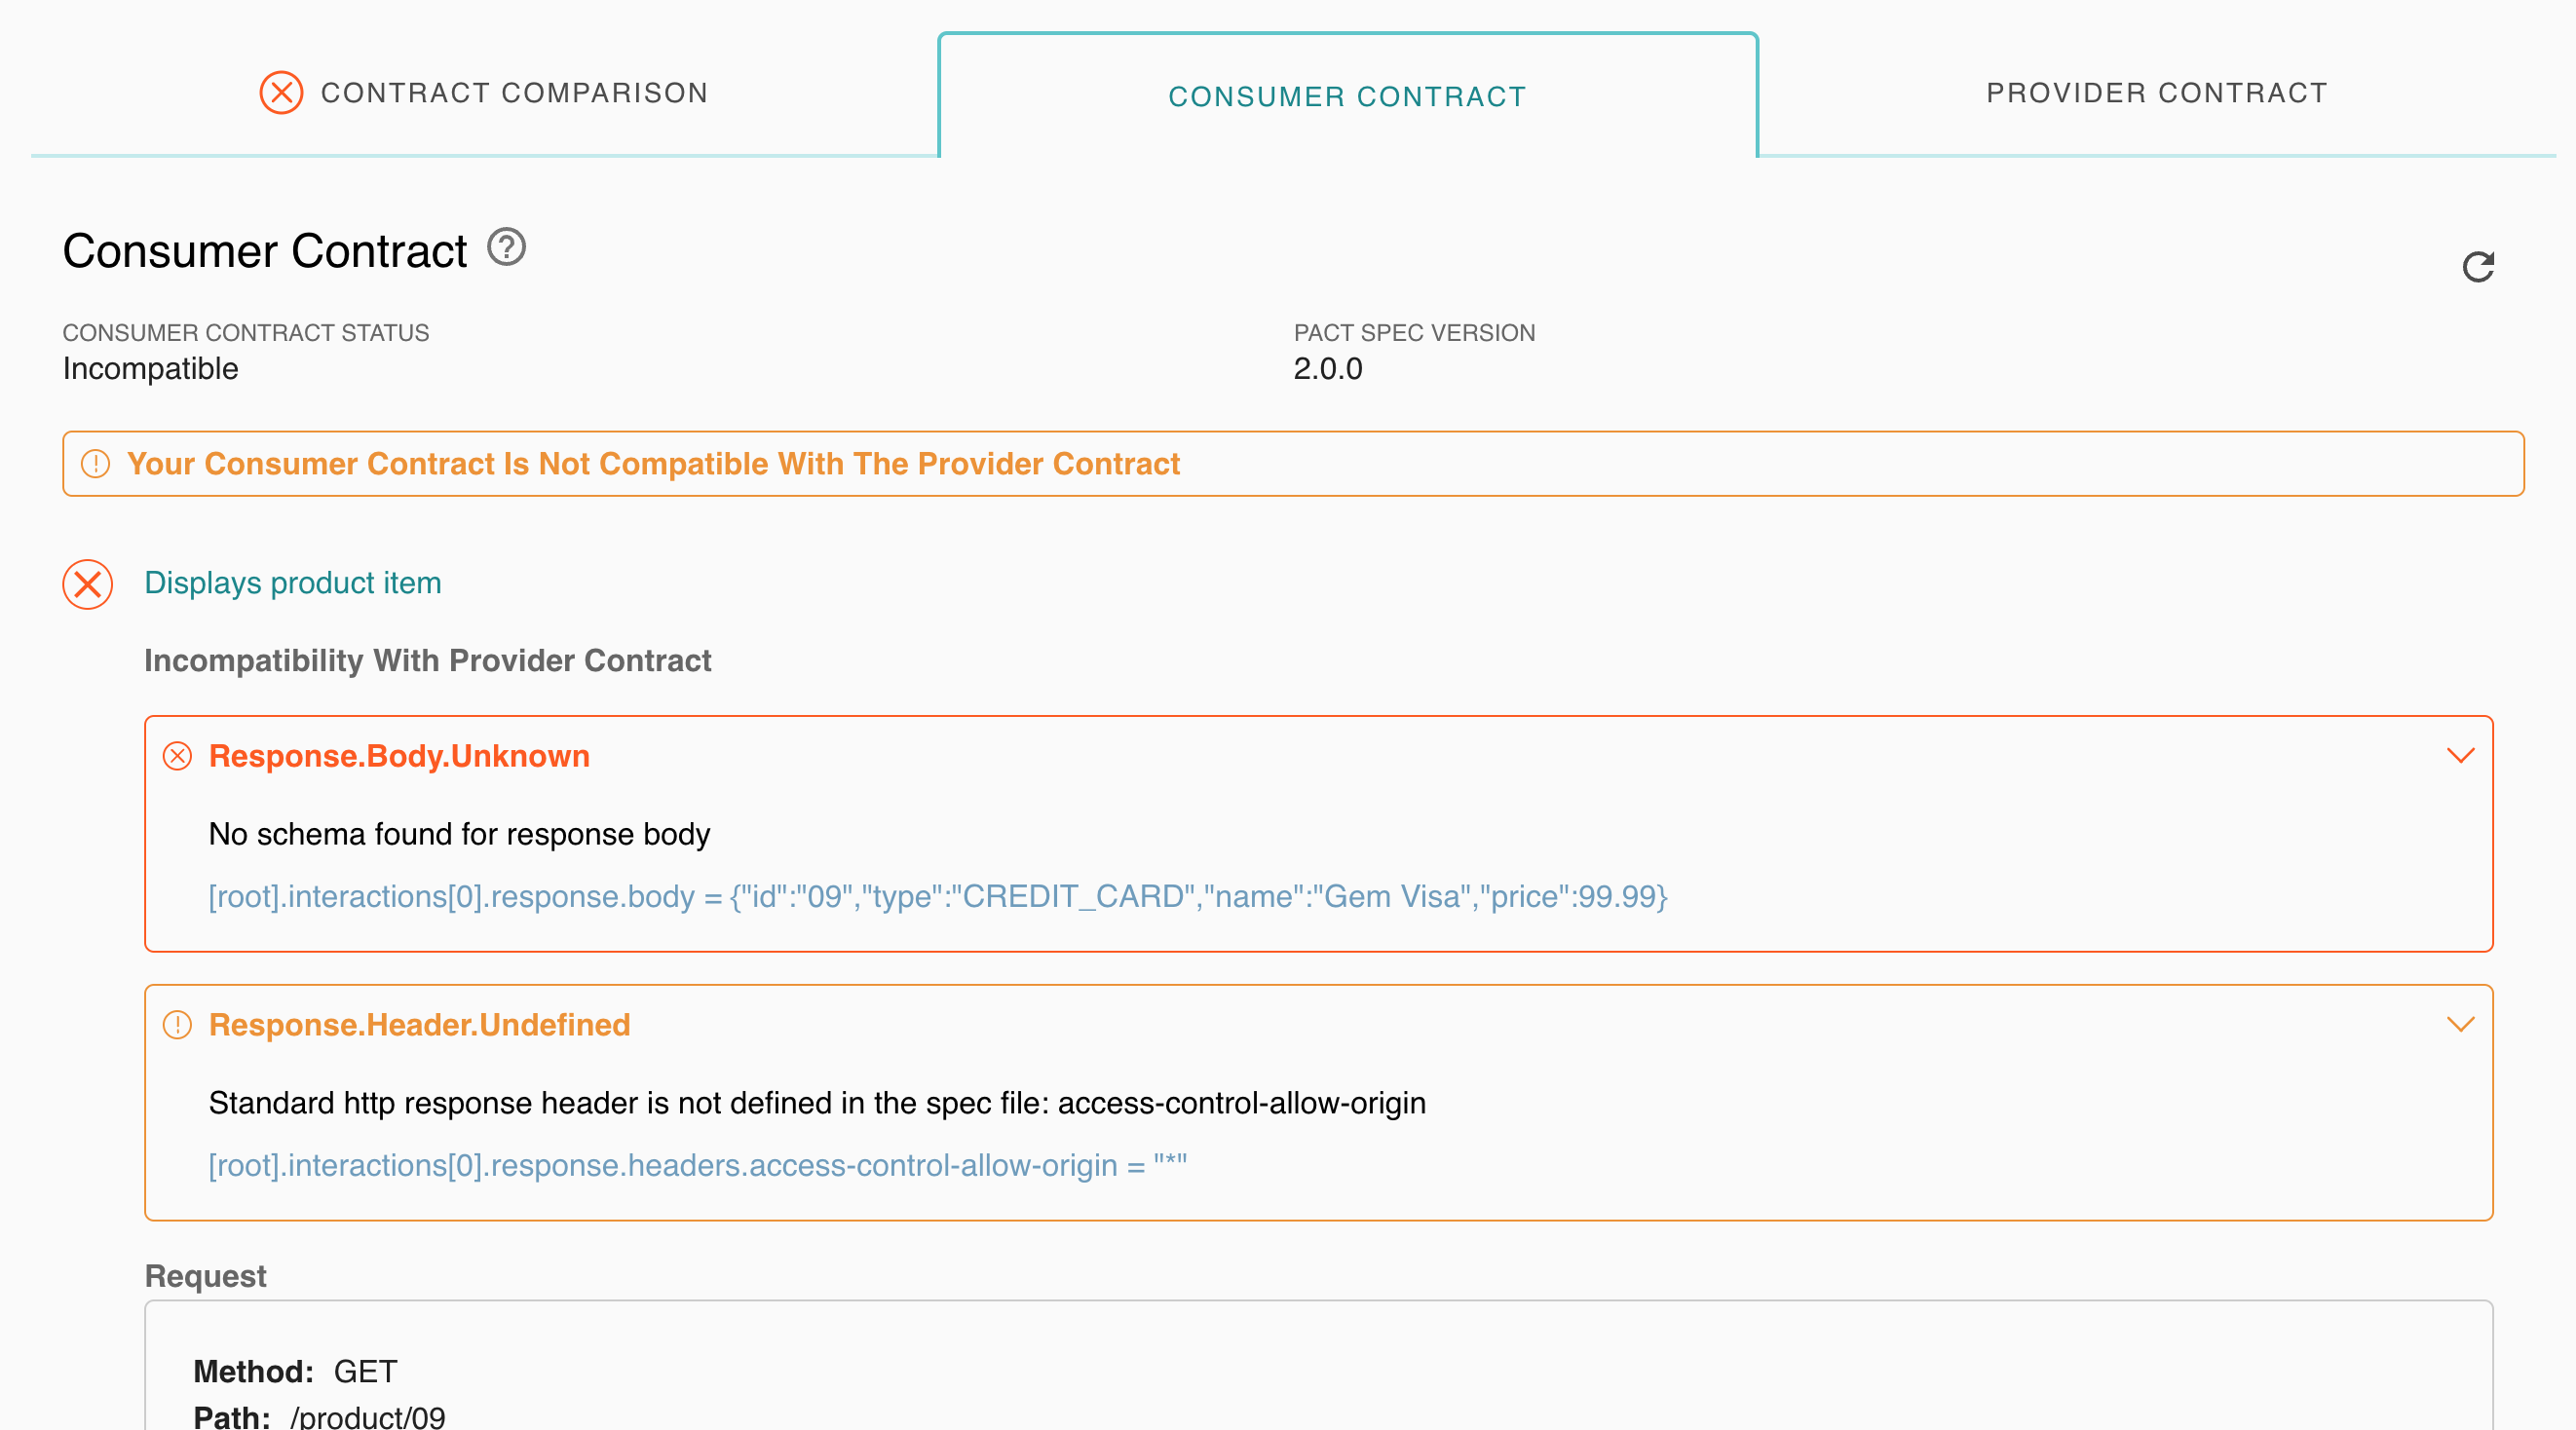
Task: Collapse the Response.Body.Unknown section
Action: pyautogui.click(x=2462, y=757)
